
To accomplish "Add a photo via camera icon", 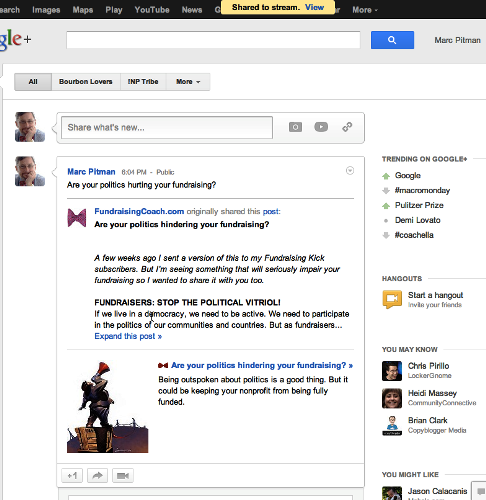I will [295, 127].
